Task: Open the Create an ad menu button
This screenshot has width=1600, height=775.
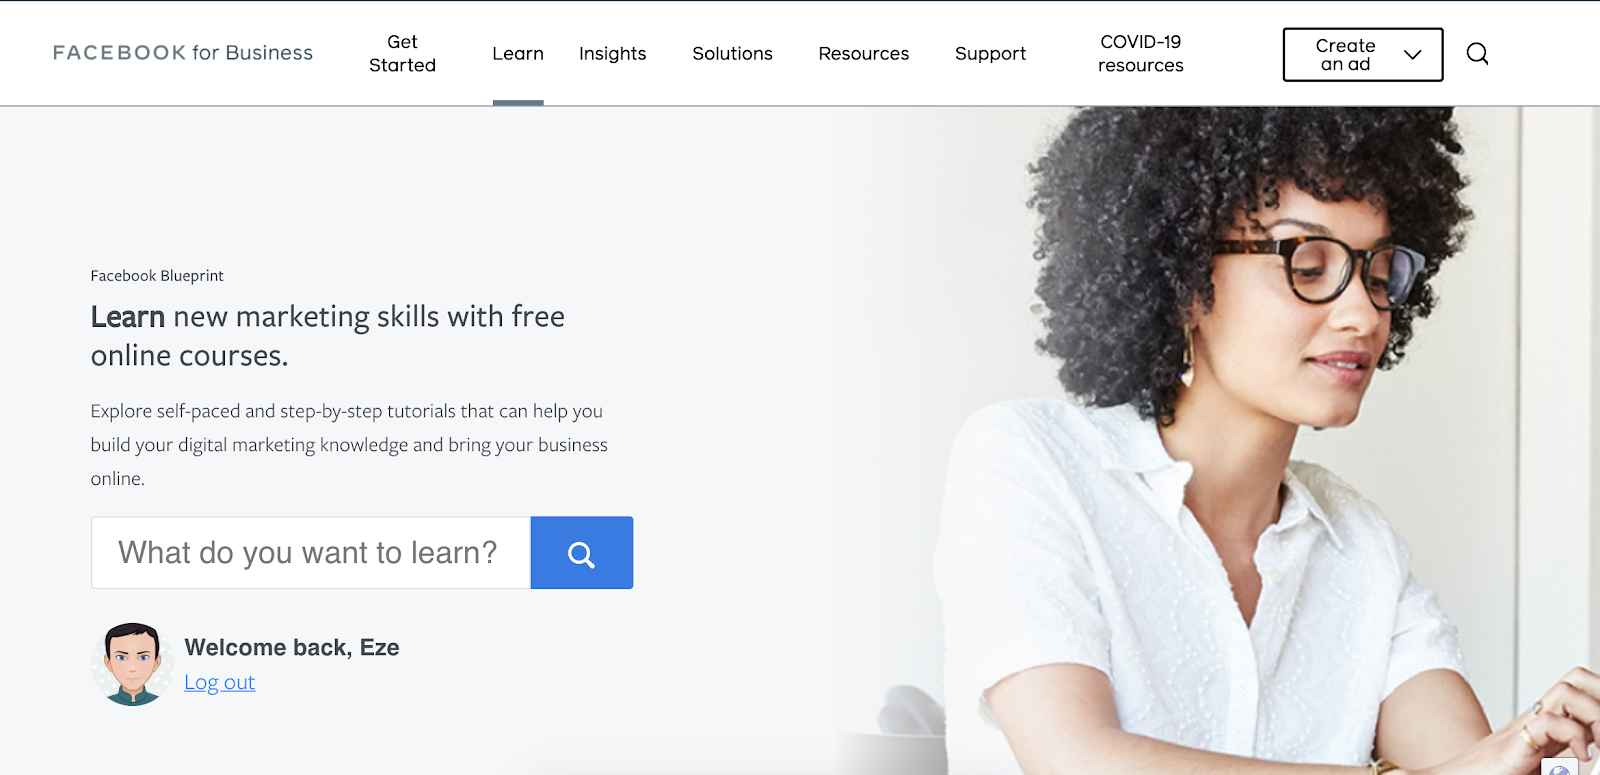Action: click(1363, 55)
